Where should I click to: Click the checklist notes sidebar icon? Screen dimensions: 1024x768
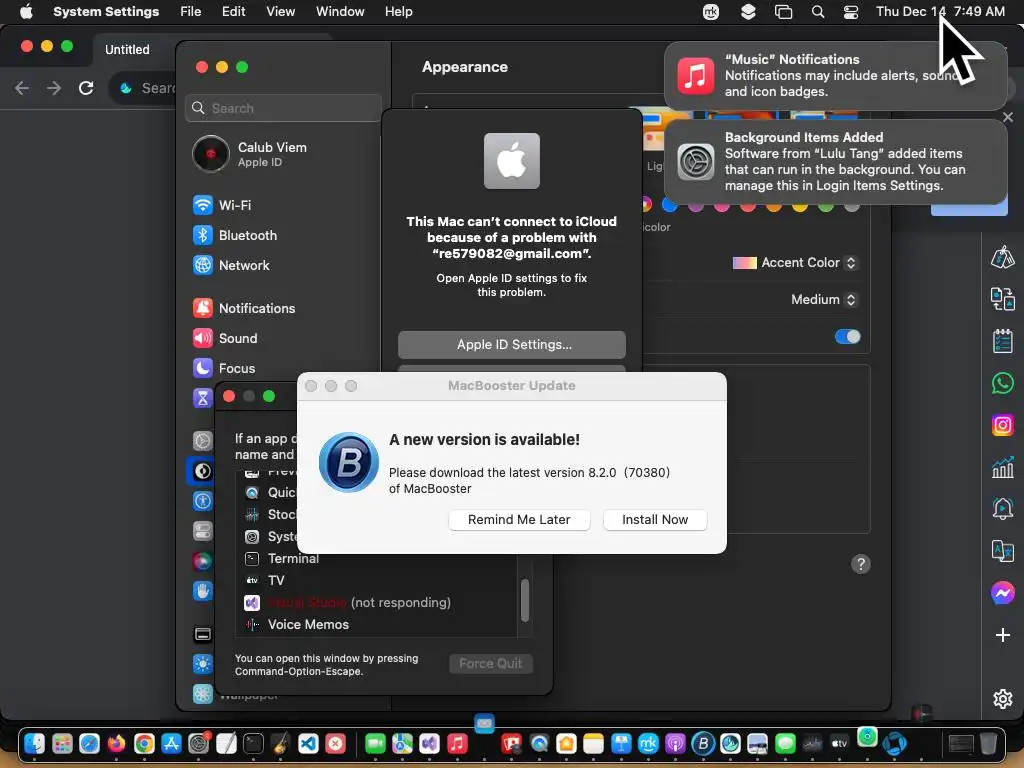[1002, 341]
